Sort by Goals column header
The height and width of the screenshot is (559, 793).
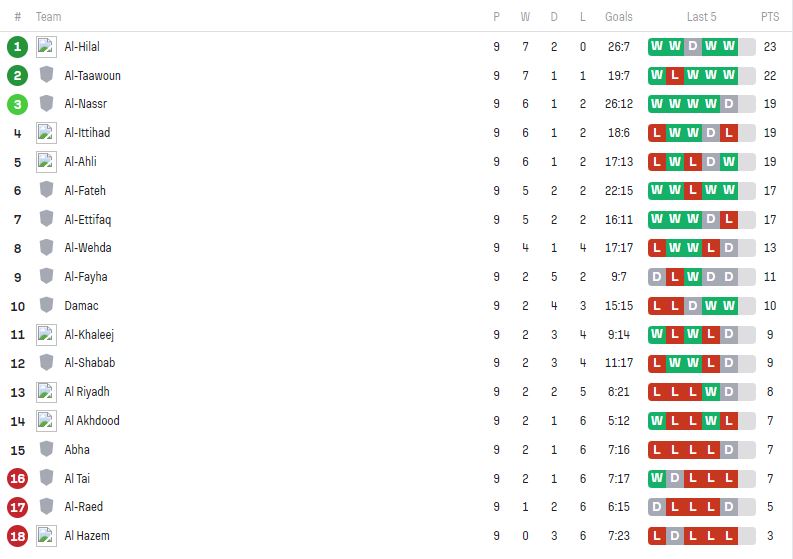click(619, 17)
